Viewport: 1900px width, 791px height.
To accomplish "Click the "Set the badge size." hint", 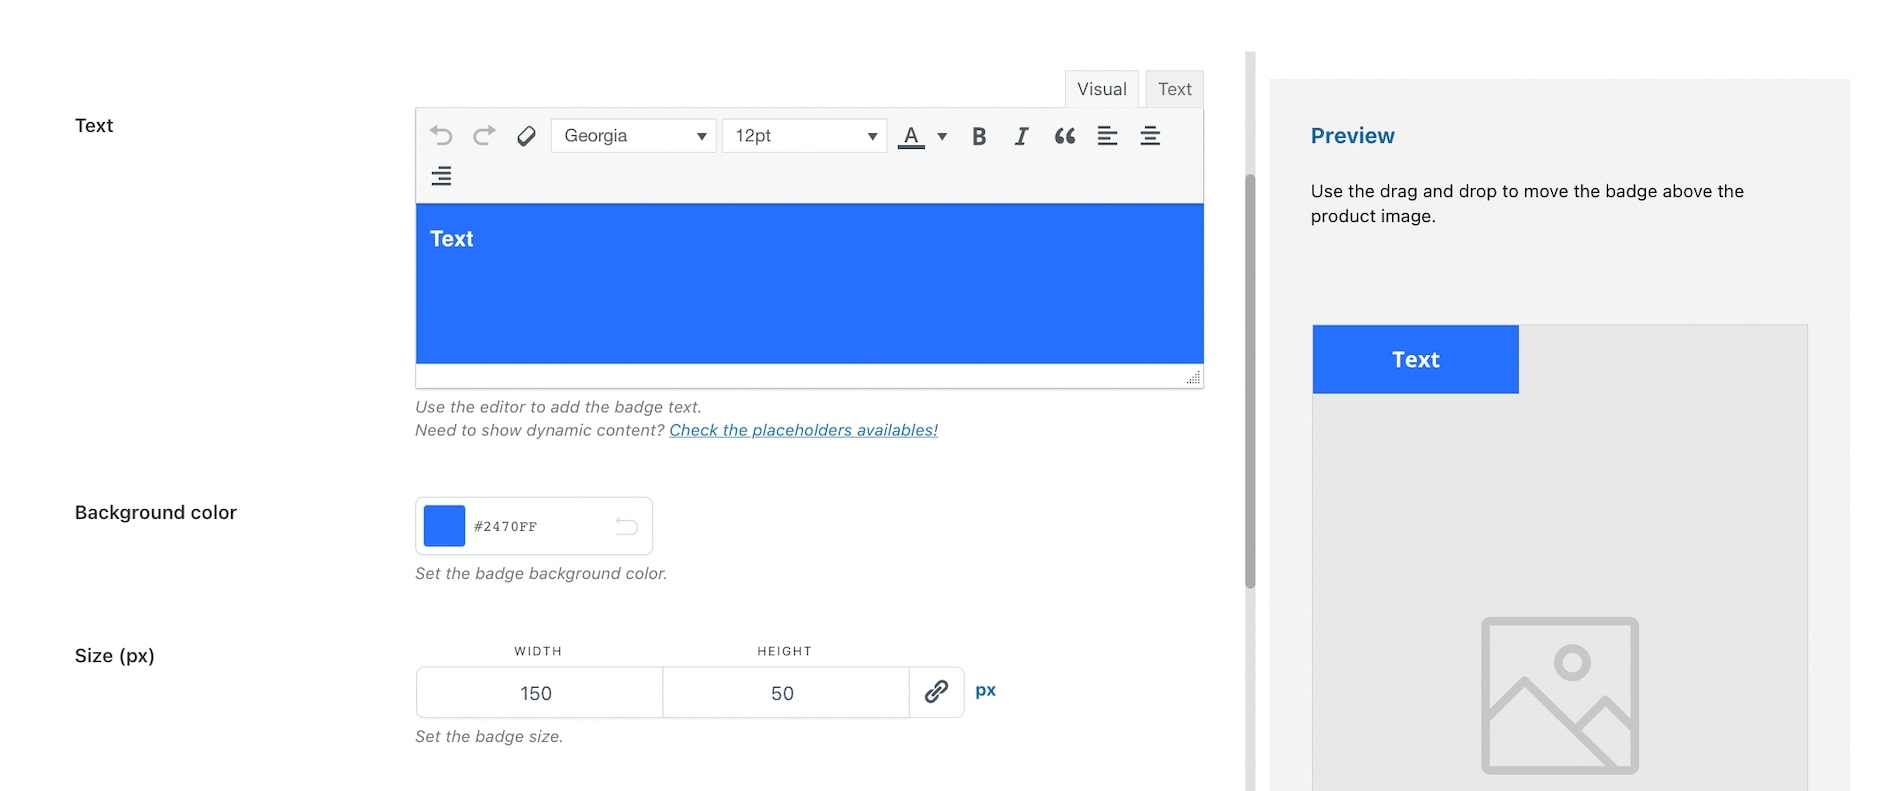I will click(489, 736).
